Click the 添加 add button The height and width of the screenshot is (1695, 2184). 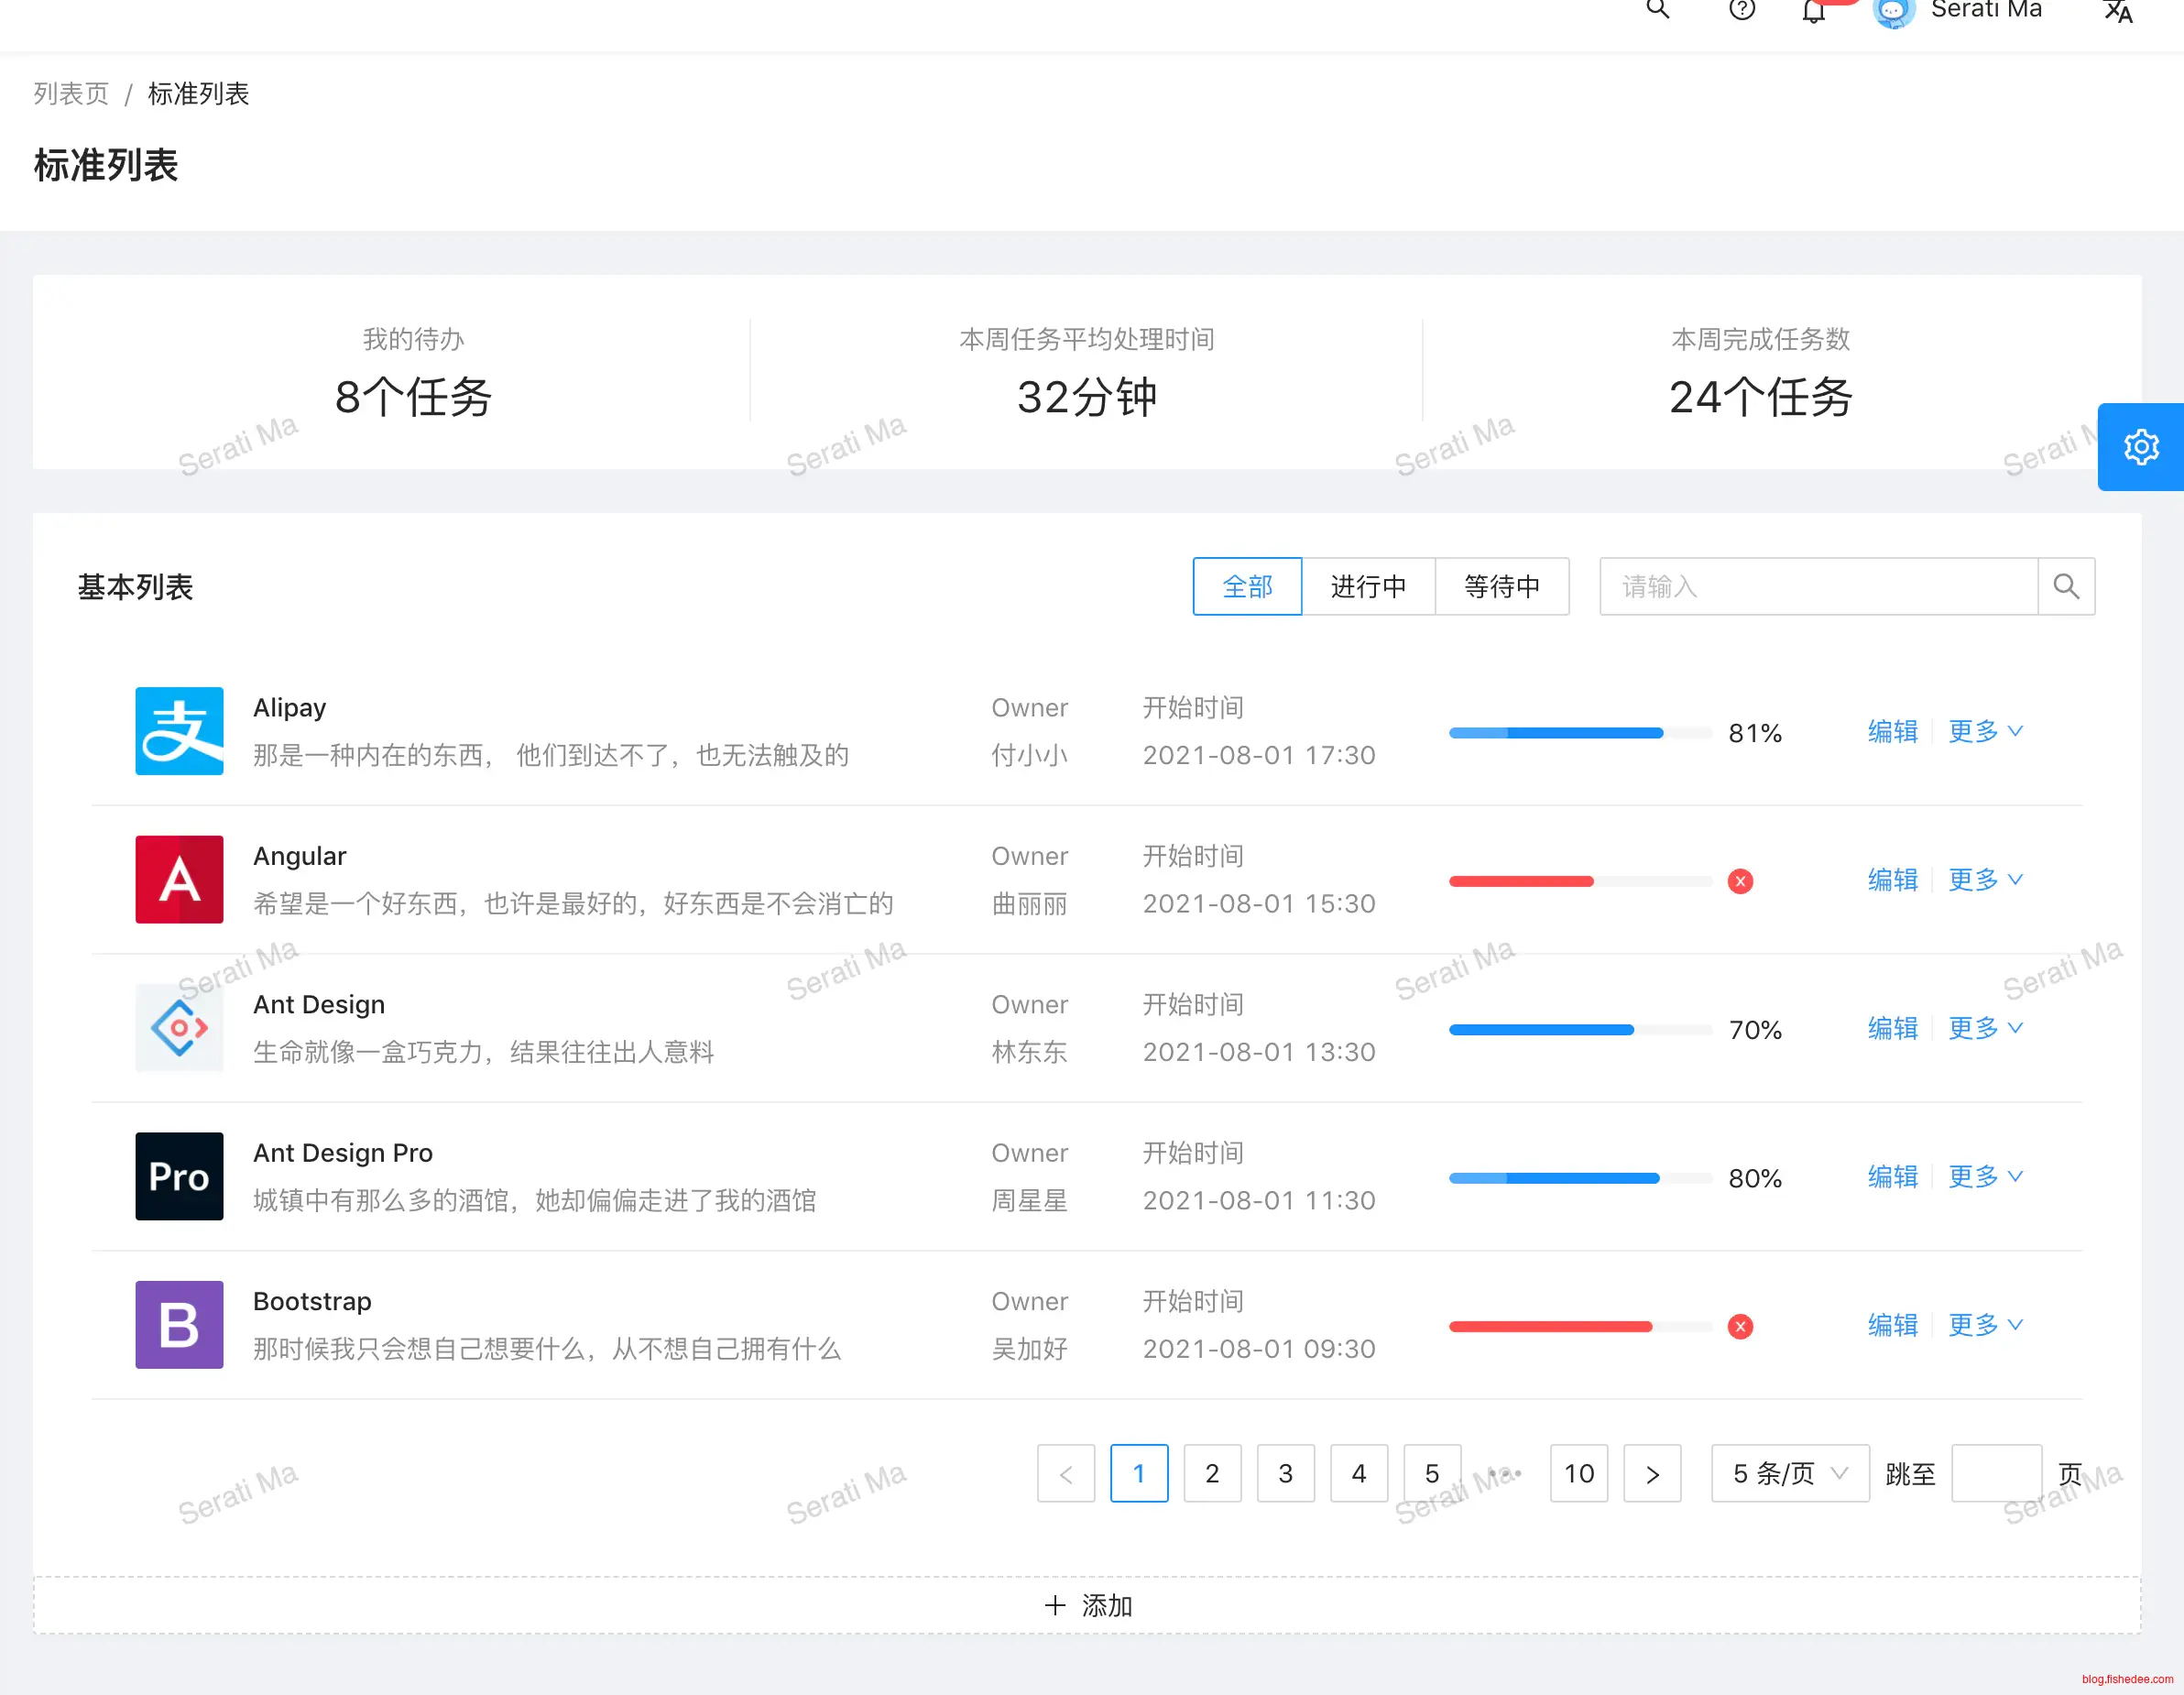click(x=1087, y=1606)
